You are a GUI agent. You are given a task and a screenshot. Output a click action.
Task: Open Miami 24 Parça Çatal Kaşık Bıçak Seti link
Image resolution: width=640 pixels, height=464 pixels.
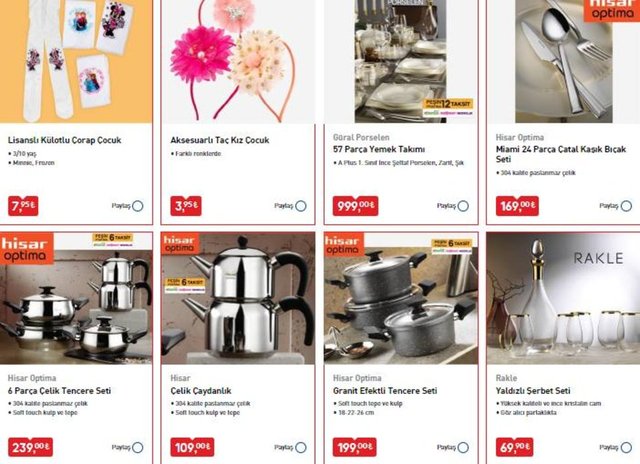tap(561, 154)
